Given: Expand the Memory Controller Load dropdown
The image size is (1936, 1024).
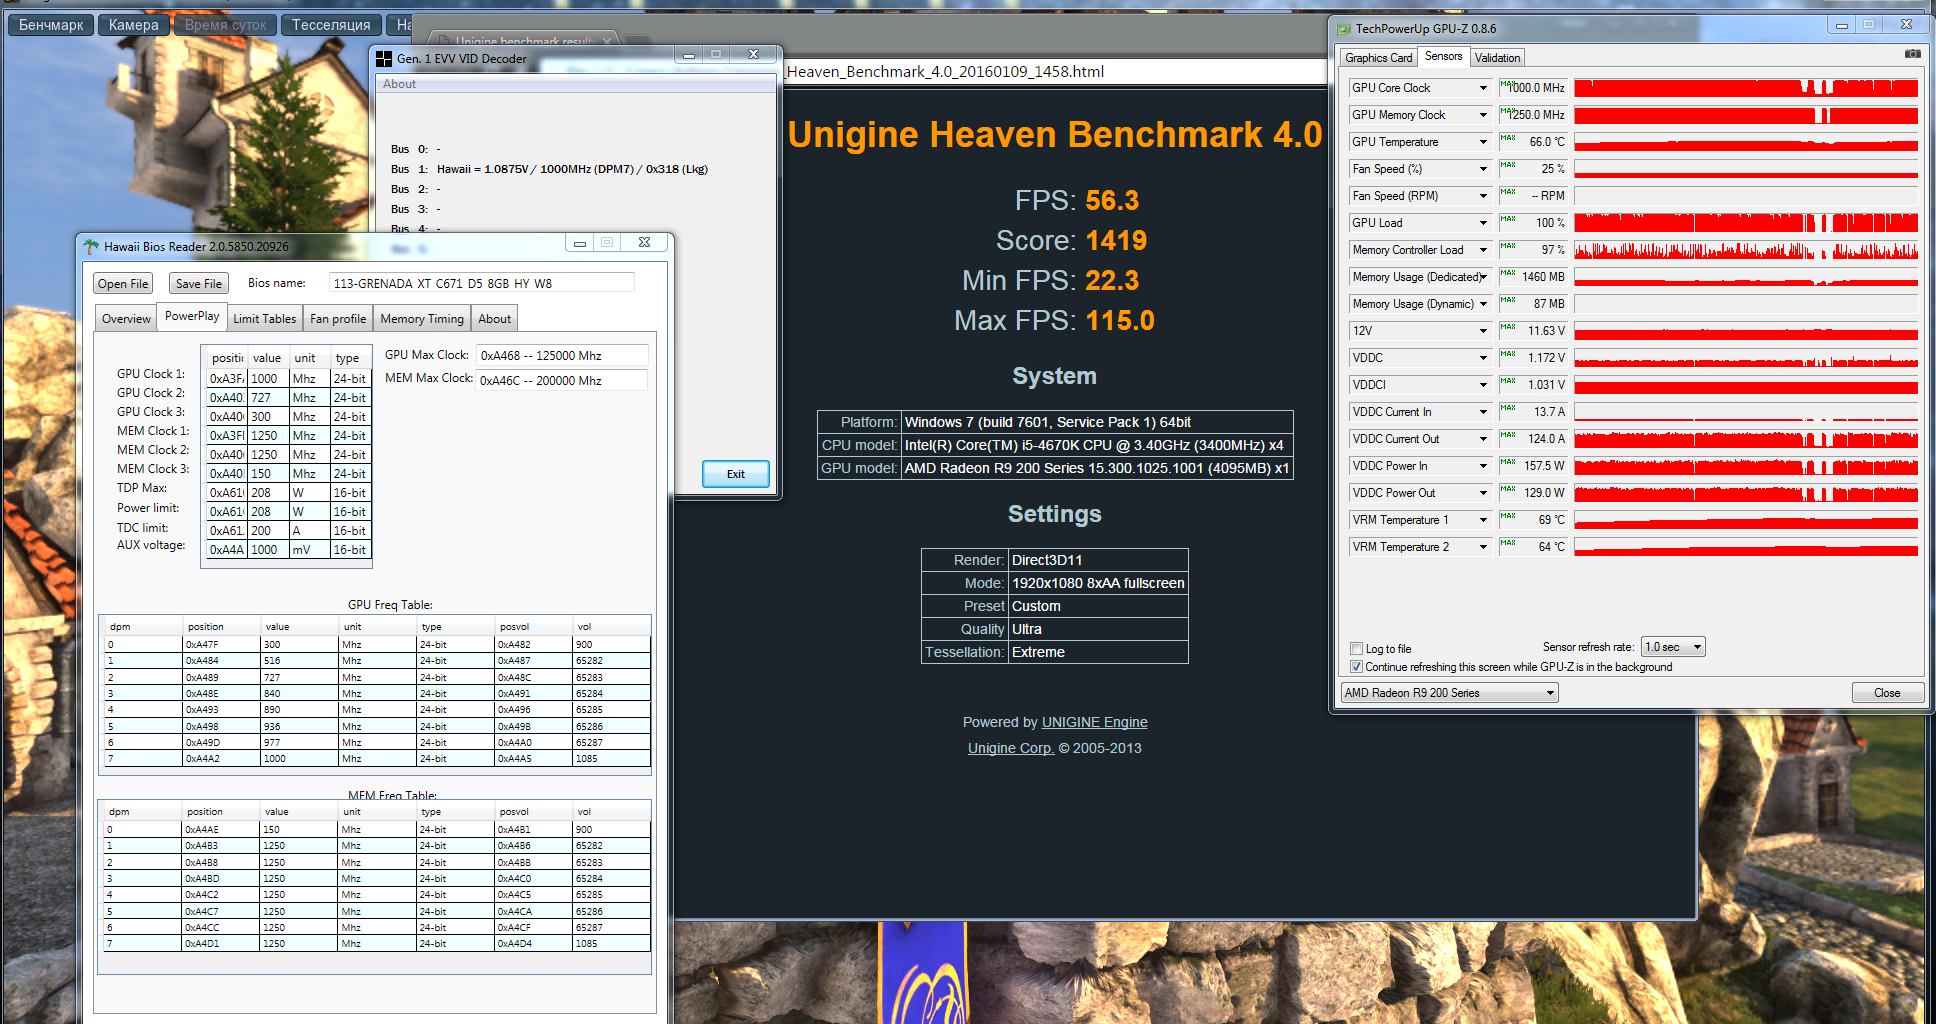Looking at the screenshot, I should pos(1483,250).
